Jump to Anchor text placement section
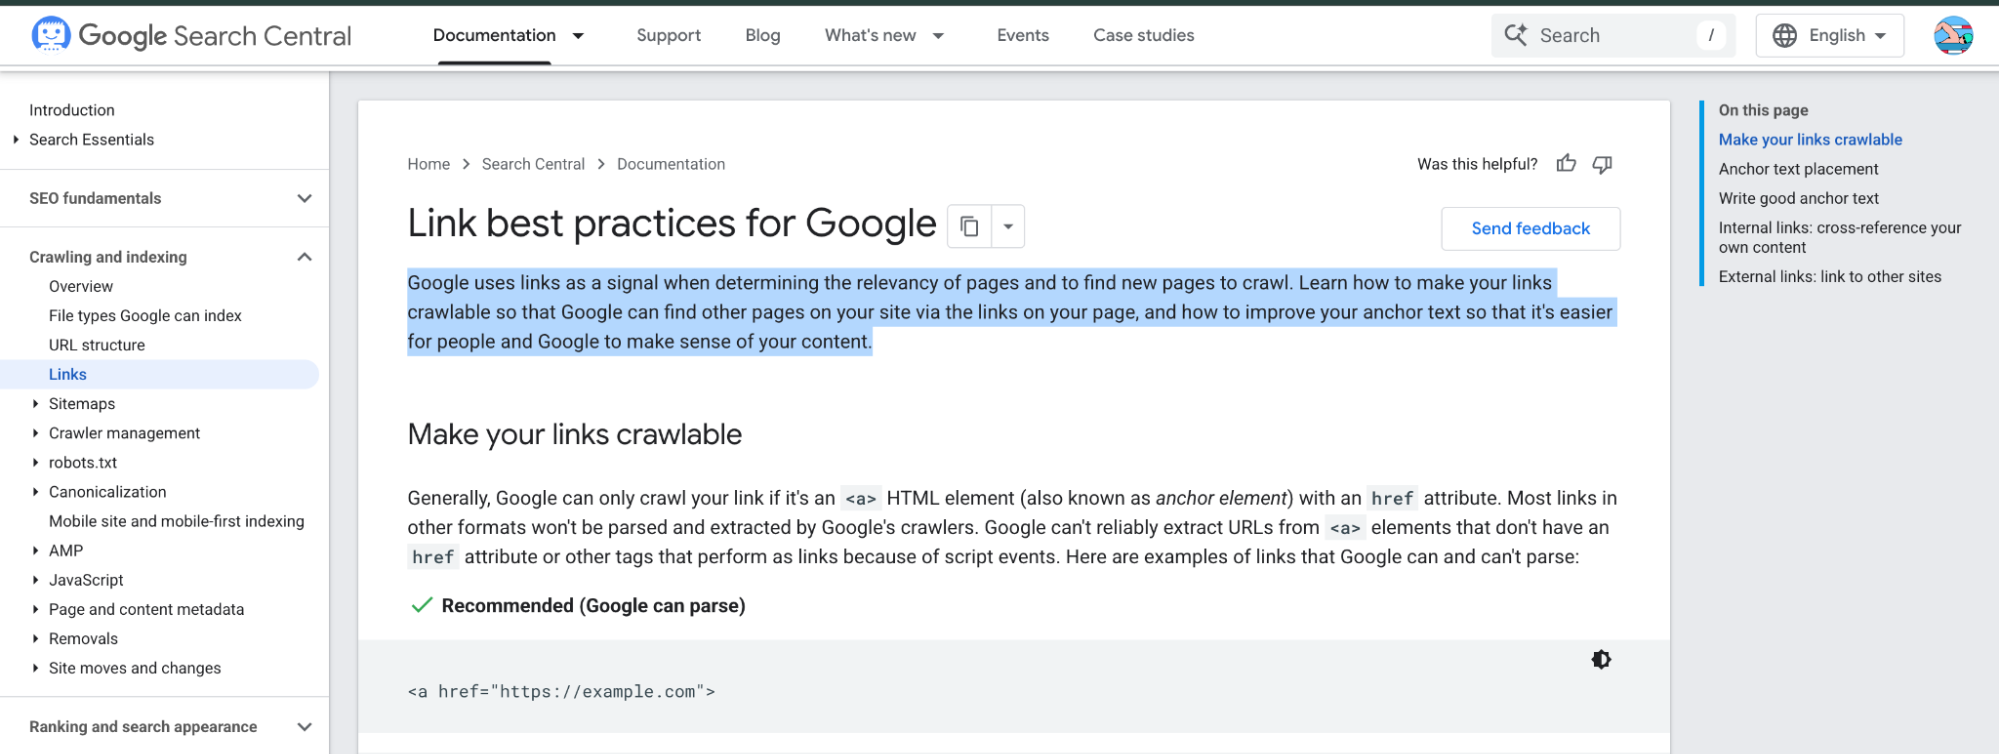 [x=1798, y=169]
